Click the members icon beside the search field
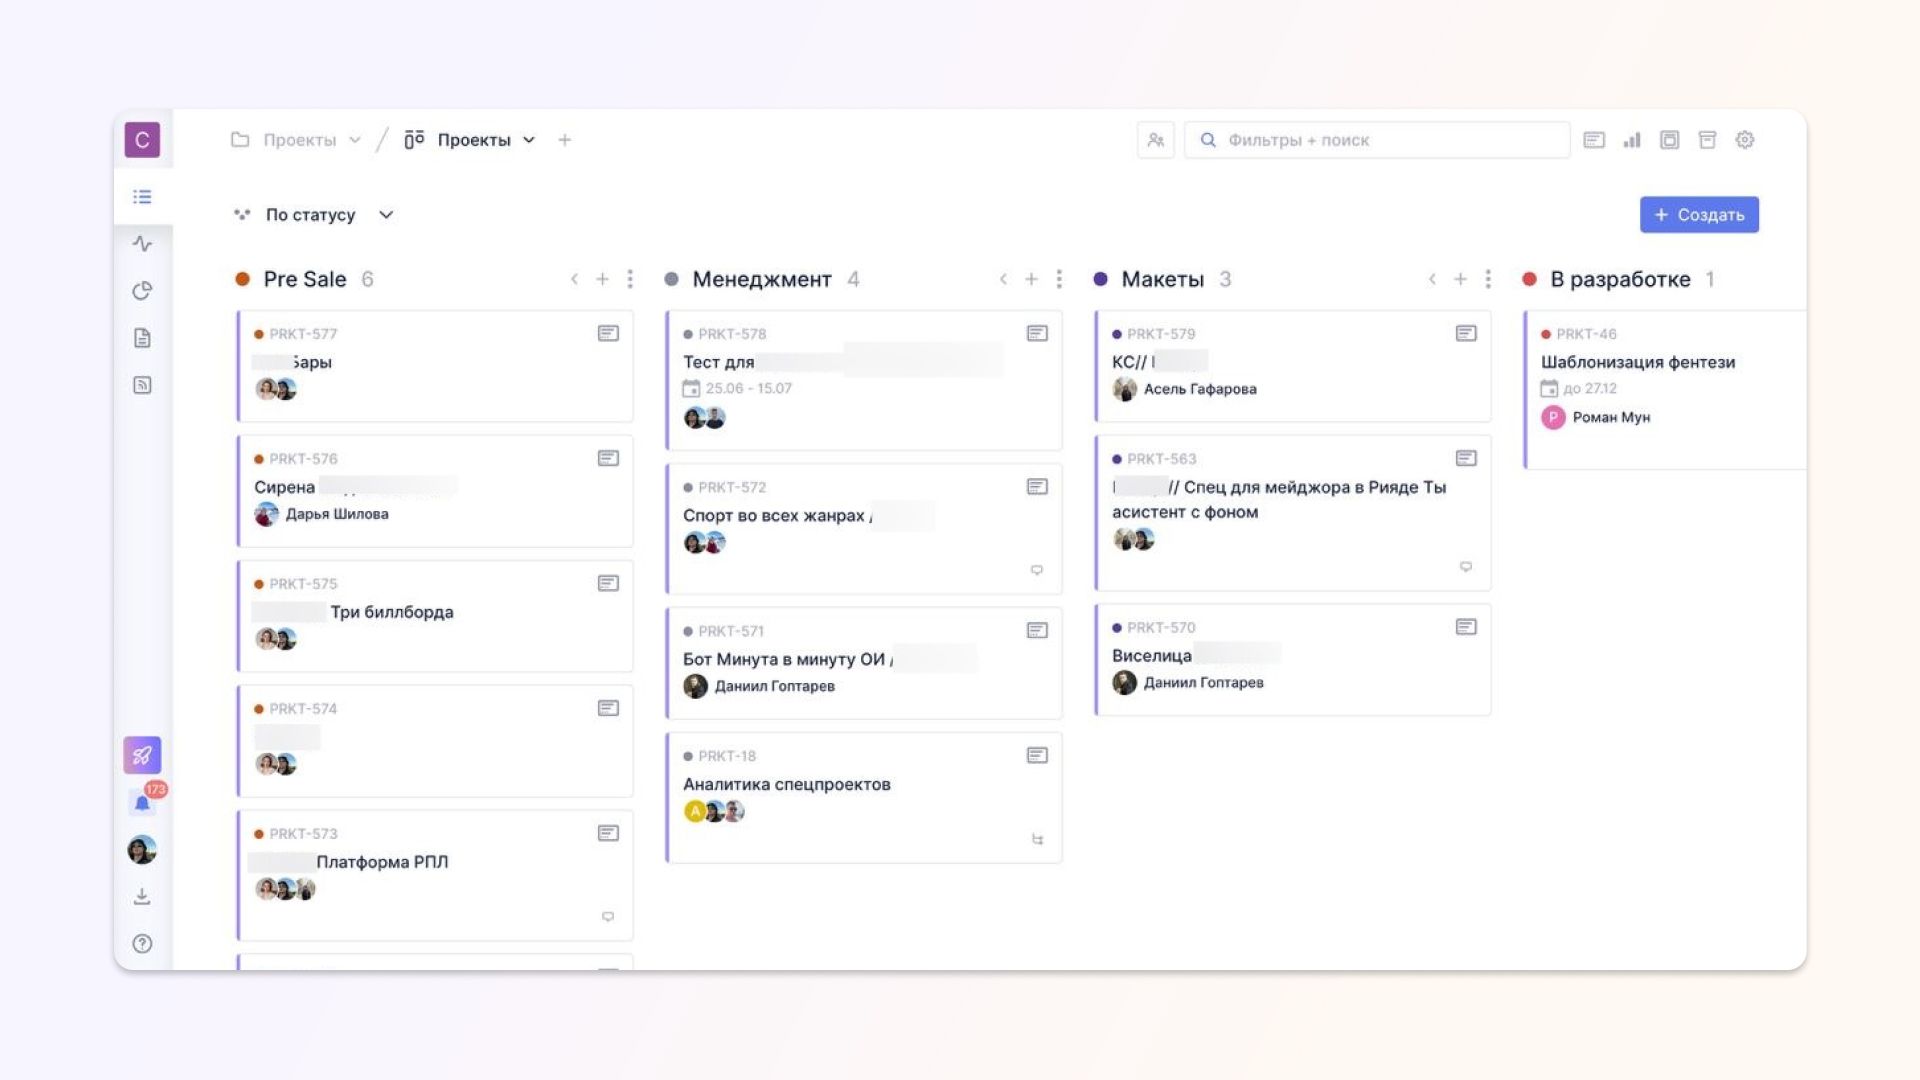Screen dimensions: 1920x1080 1155,140
